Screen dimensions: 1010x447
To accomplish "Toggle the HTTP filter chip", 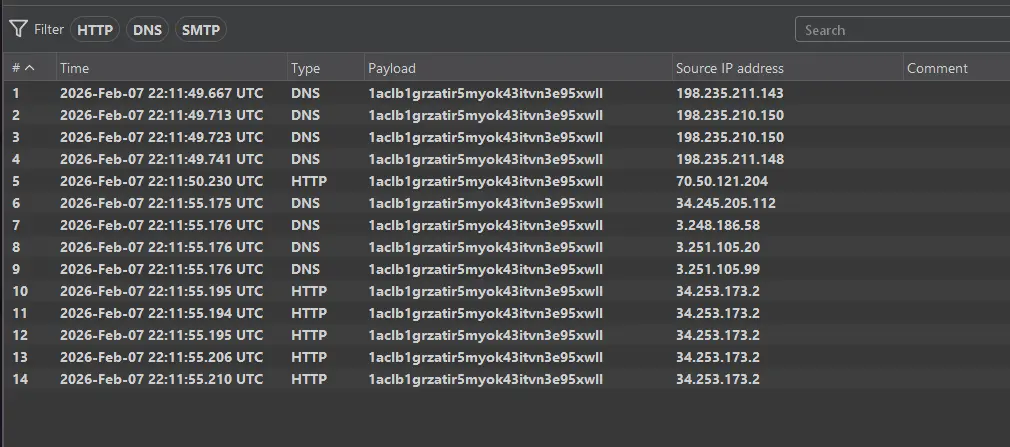I will pyautogui.click(x=95, y=30).
